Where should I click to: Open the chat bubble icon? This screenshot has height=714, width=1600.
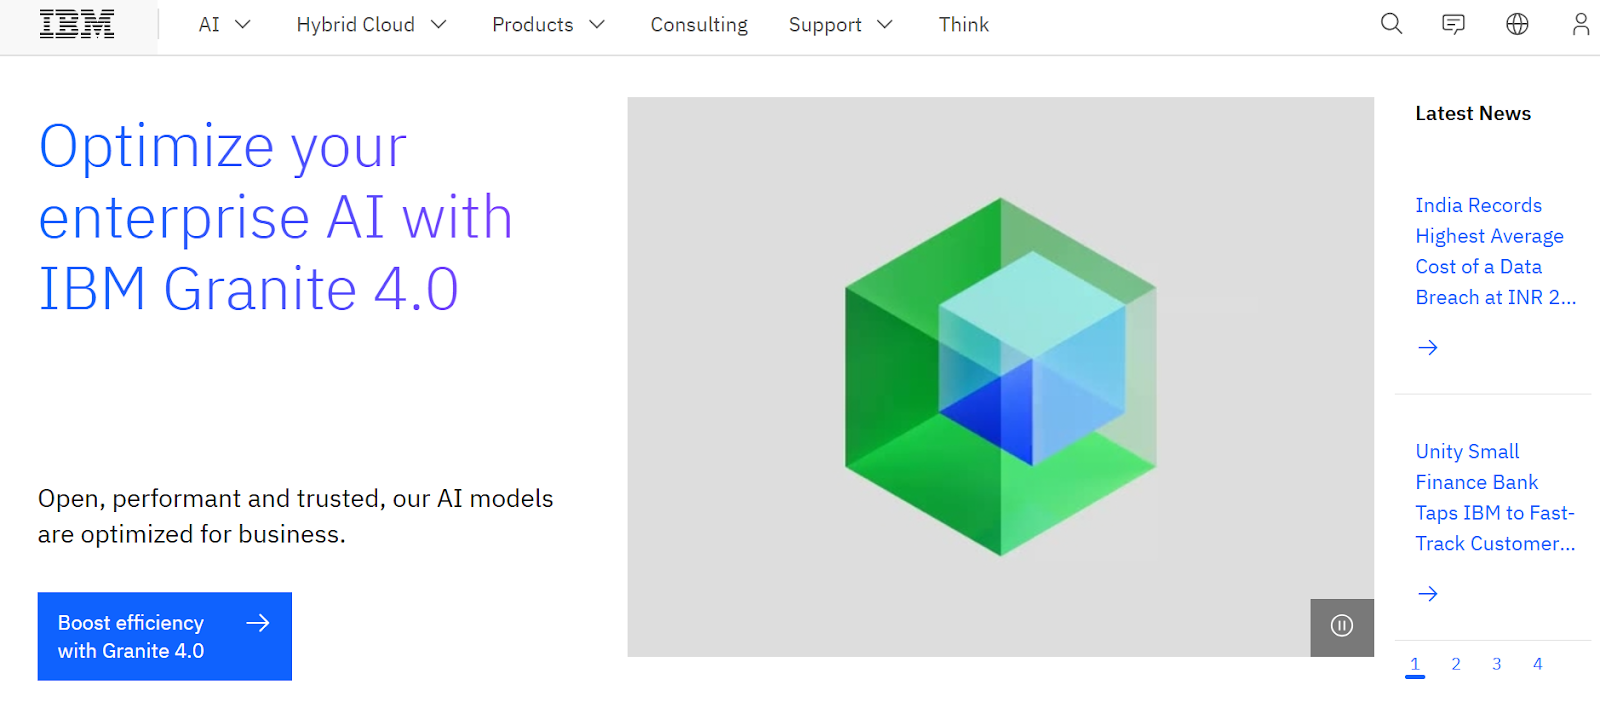point(1453,24)
